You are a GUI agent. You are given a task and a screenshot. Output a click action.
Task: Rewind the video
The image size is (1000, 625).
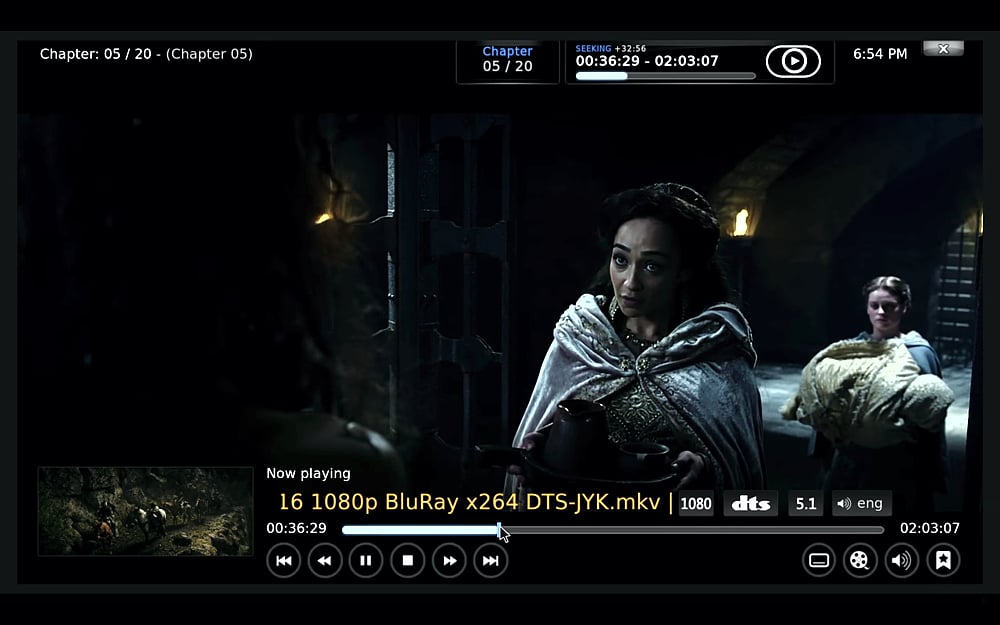tap(325, 561)
